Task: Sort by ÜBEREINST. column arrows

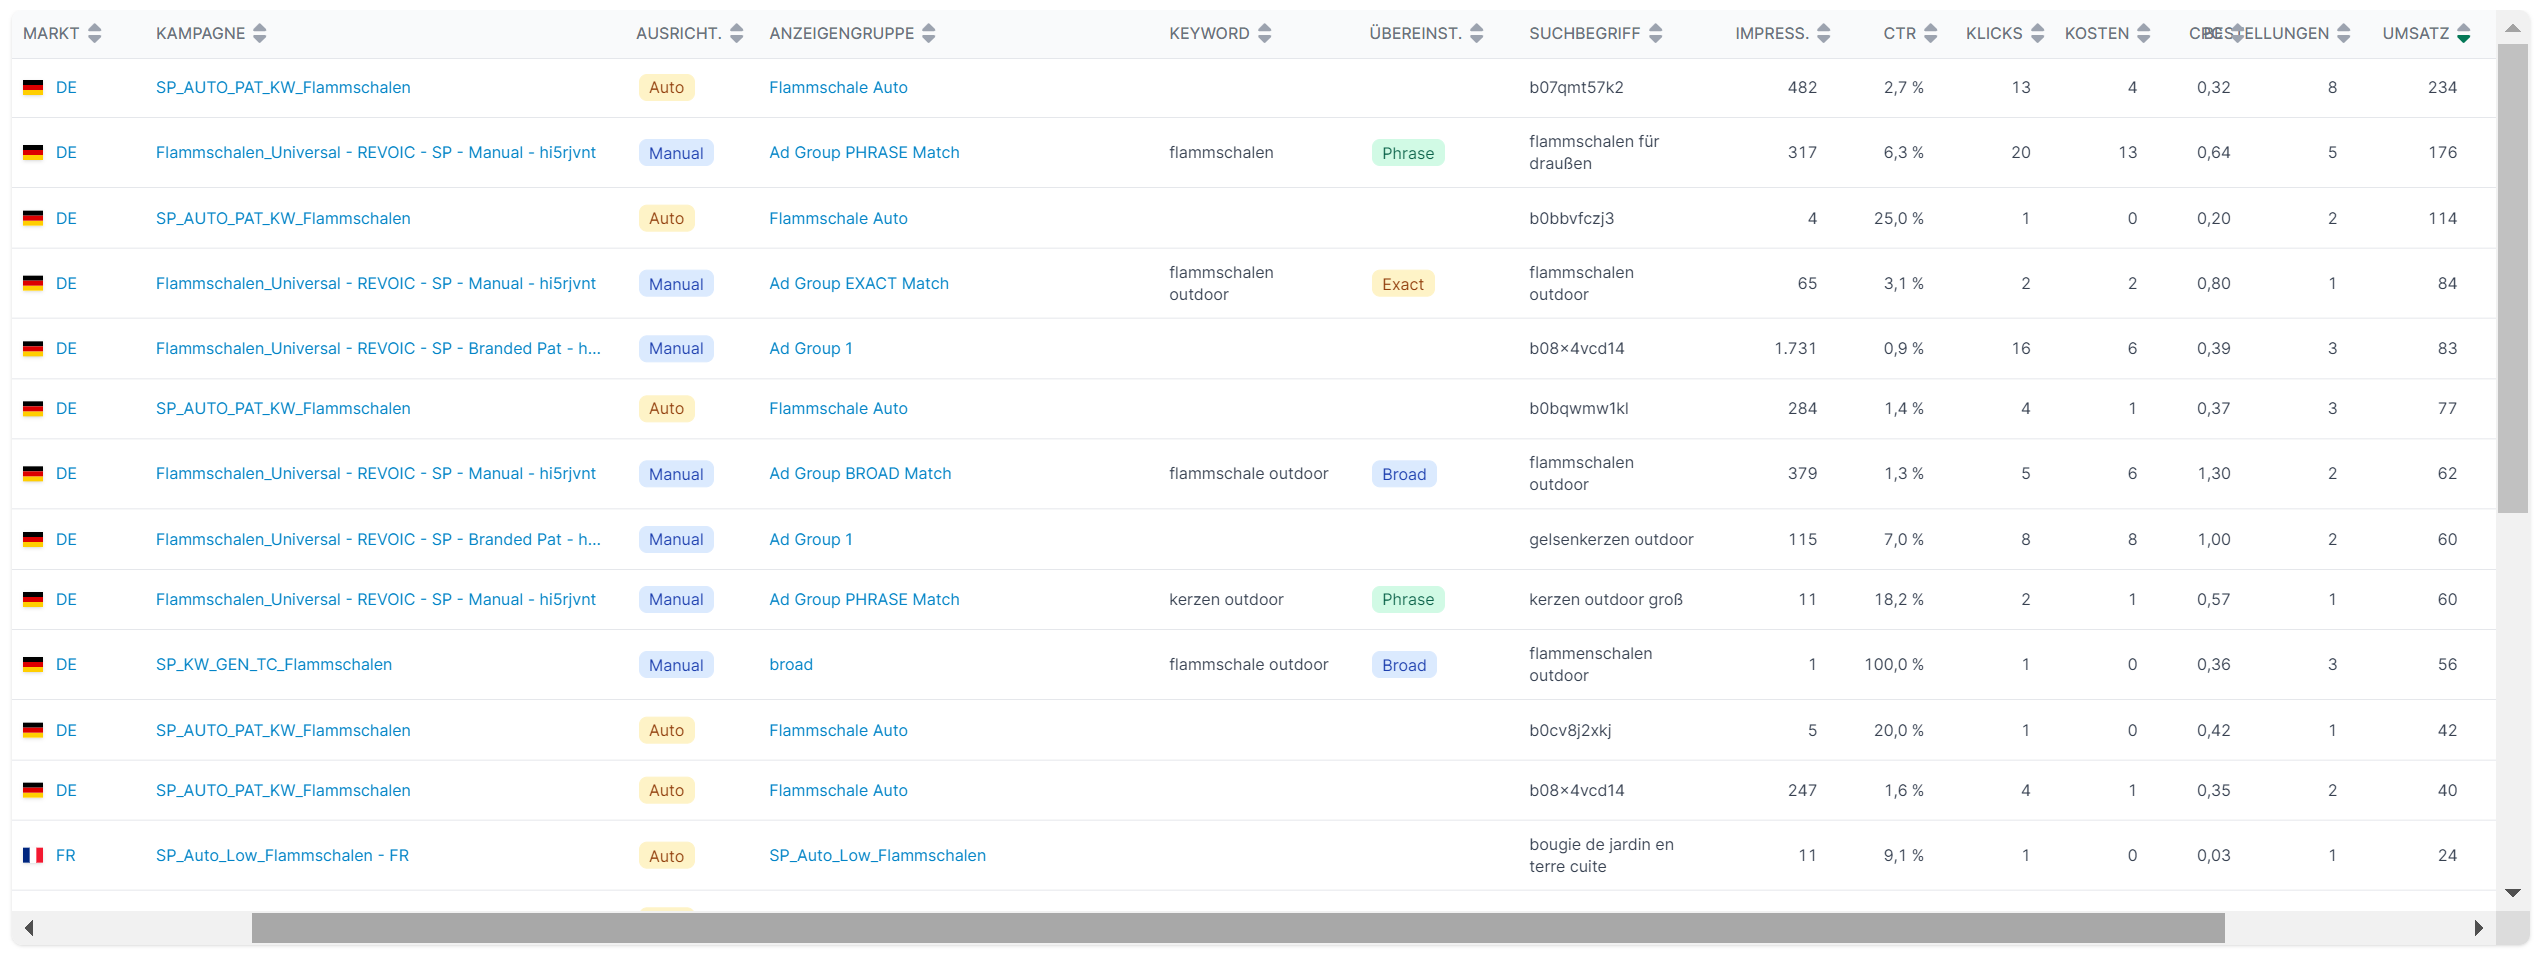Action: tap(1476, 33)
